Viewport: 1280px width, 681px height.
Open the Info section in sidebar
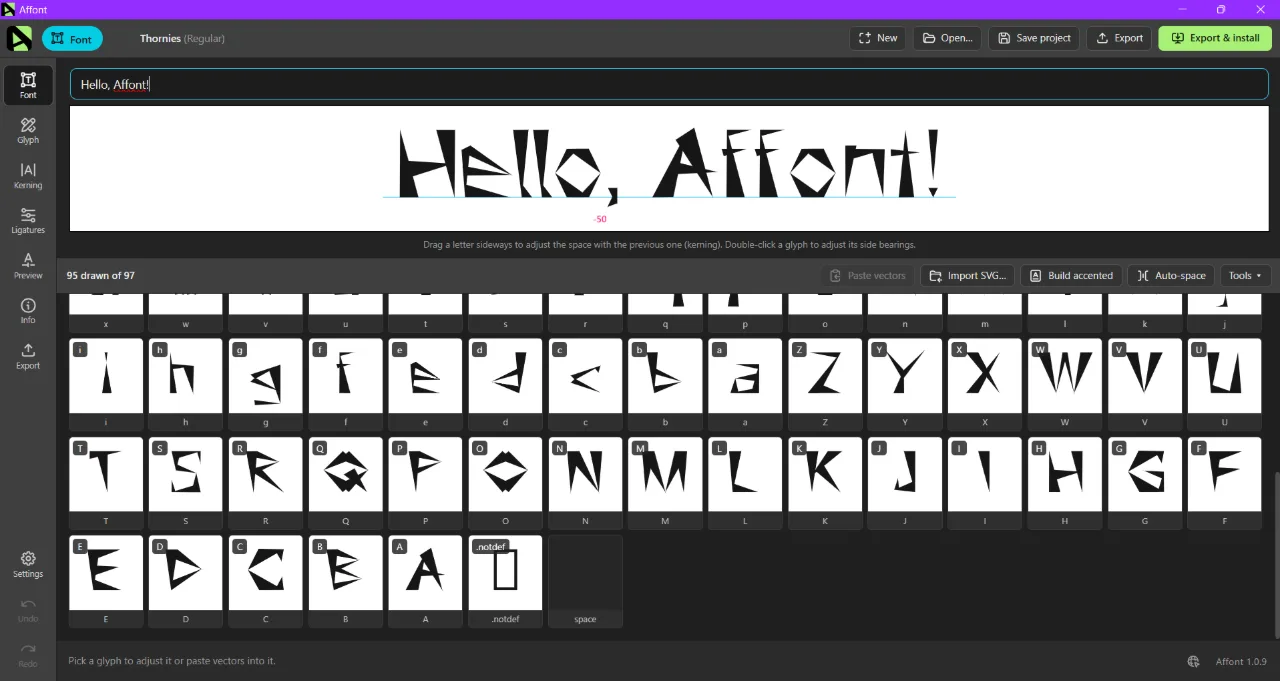[x=28, y=311]
